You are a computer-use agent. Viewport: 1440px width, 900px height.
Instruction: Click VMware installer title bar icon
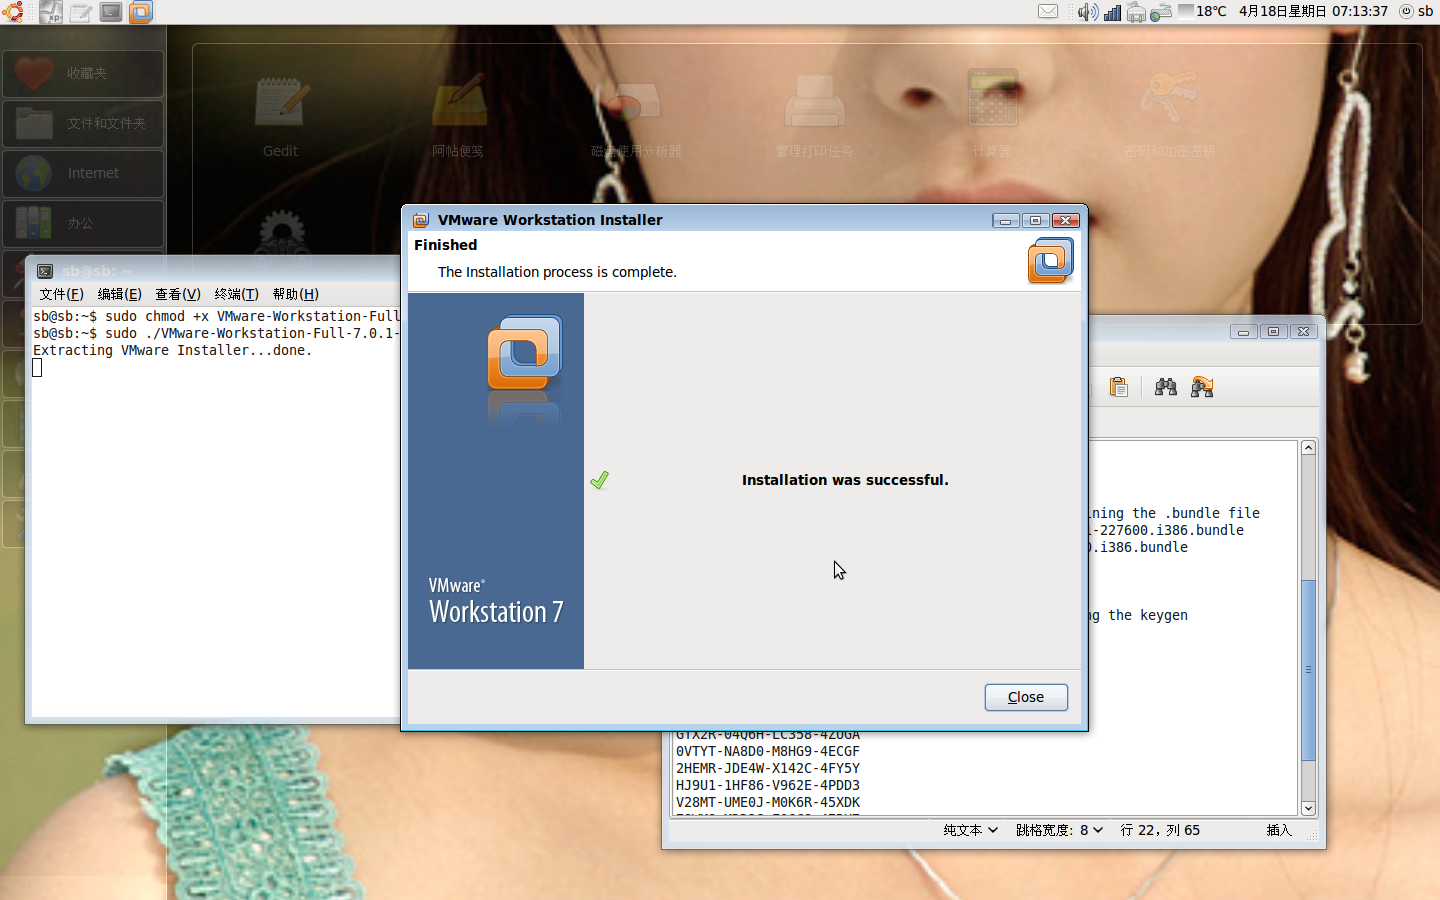tap(421, 220)
